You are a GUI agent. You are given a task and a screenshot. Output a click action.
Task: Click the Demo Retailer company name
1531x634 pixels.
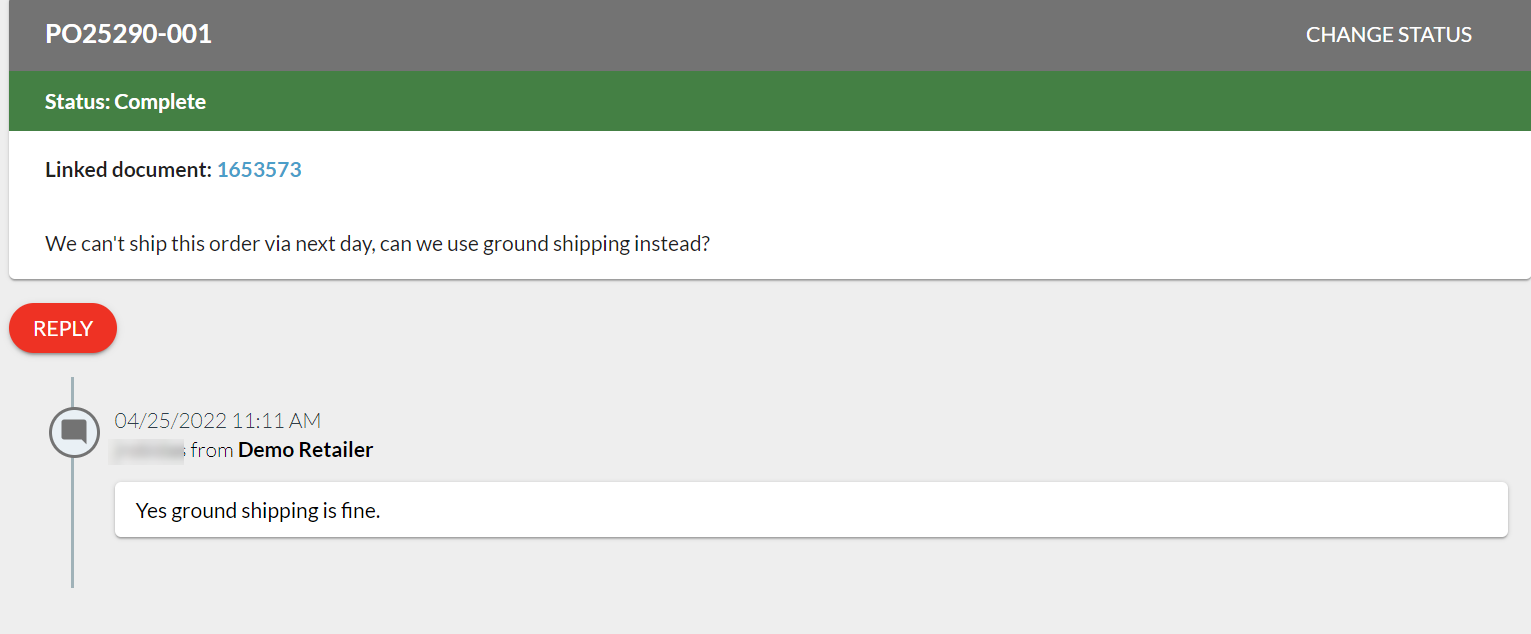click(305, 450)
